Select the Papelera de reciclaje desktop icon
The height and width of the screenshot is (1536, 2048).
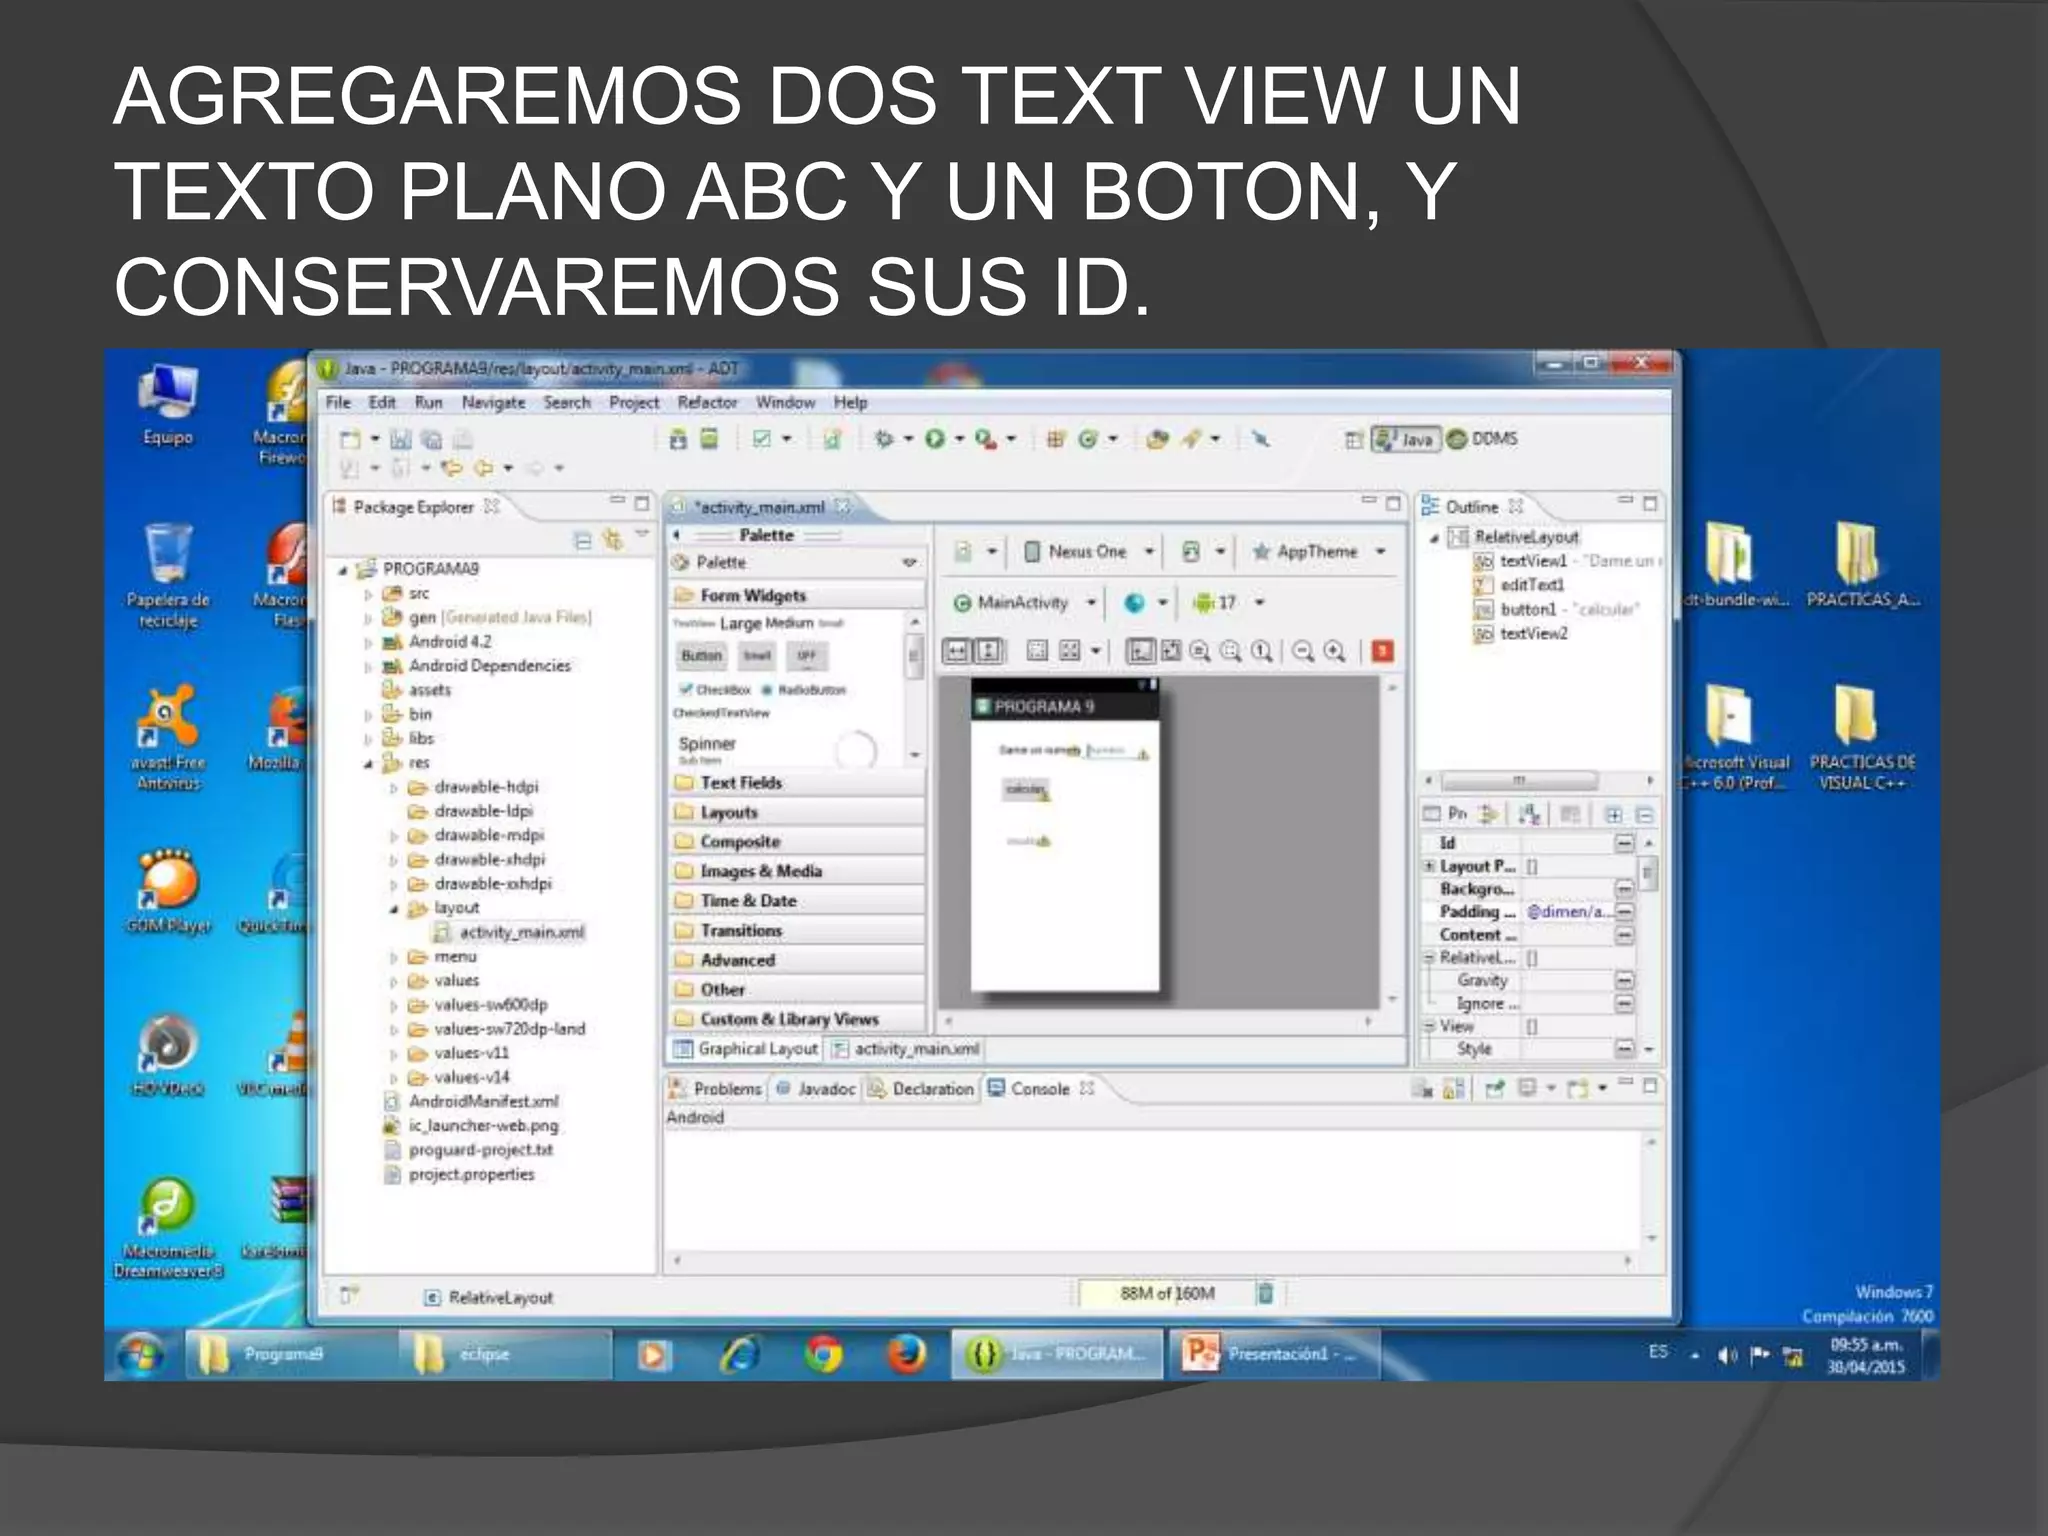click(168, 576)
